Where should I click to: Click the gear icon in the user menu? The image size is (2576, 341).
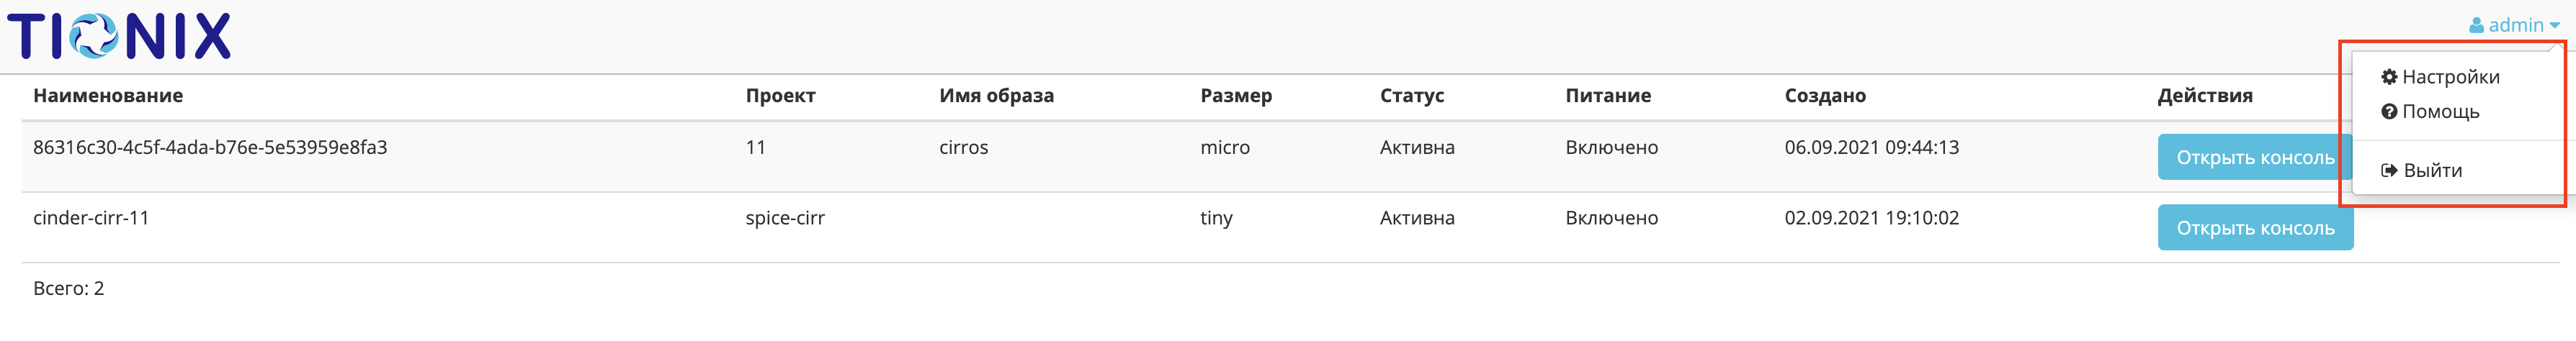[x=2389, y=77]
